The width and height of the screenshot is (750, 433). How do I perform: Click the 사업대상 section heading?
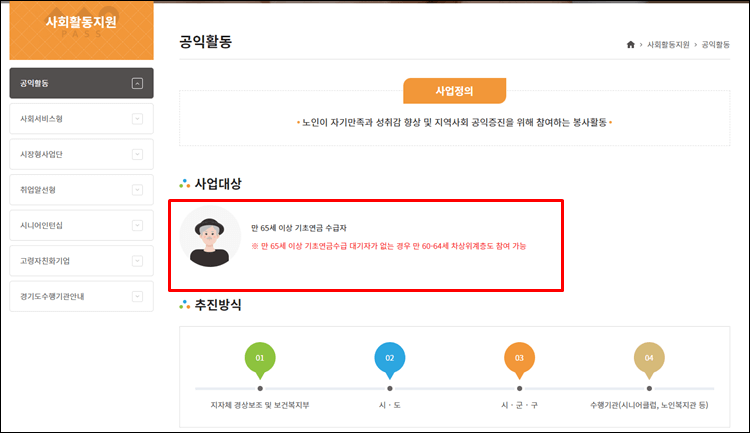tap(218, 184)
